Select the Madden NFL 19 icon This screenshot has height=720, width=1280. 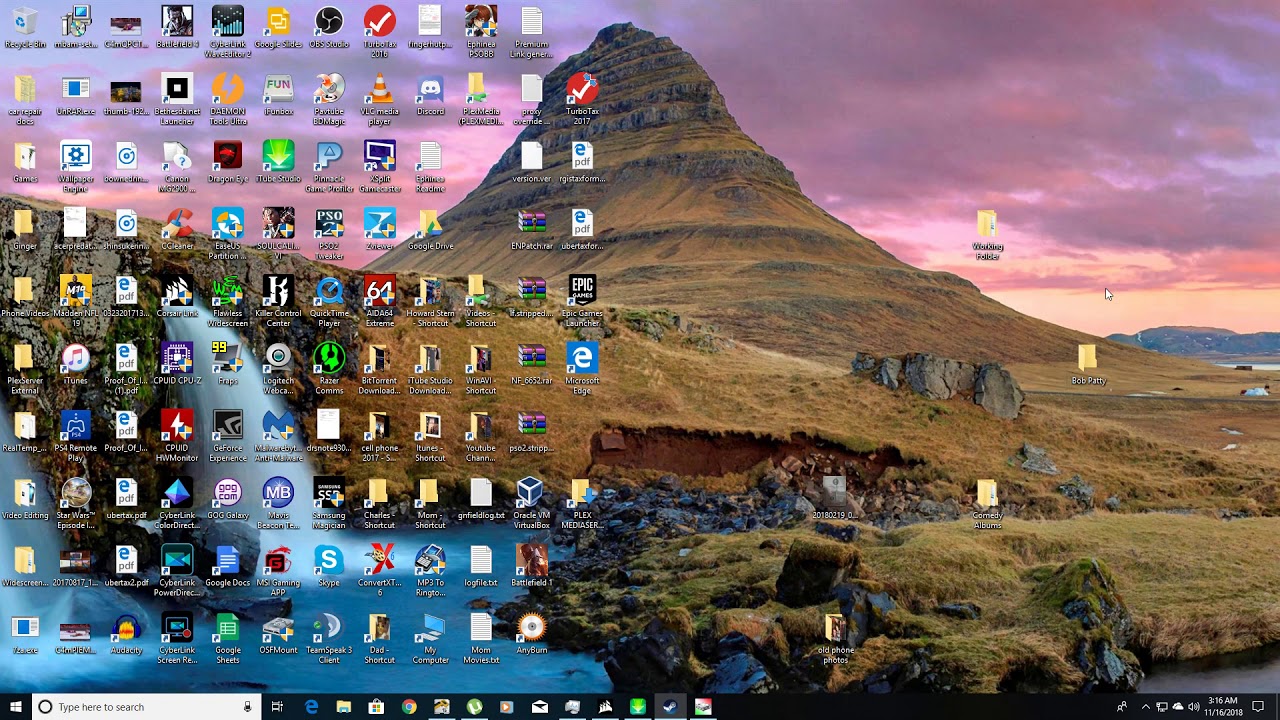click(75, 301)
